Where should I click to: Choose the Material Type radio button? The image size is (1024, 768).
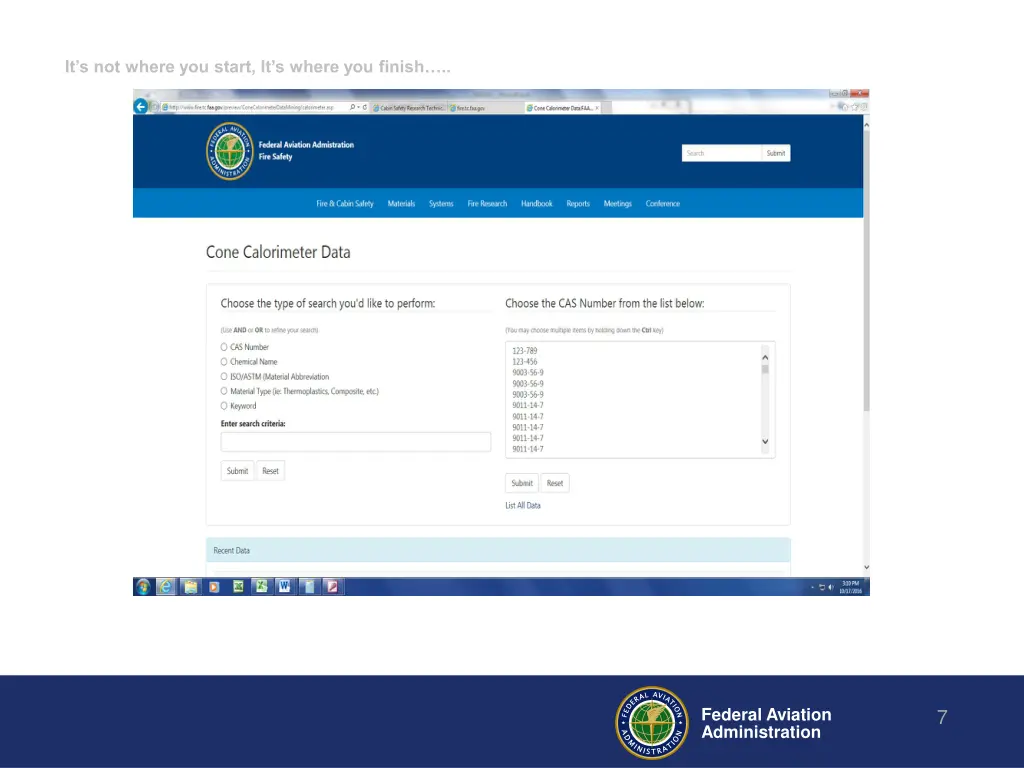224,391
